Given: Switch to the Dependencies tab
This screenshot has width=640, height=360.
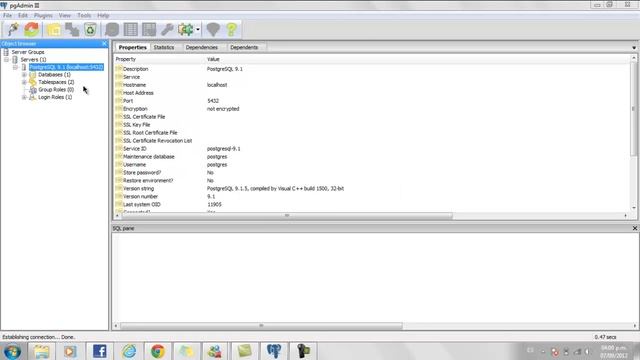Looking at the screenshot, I should [202, 47].
